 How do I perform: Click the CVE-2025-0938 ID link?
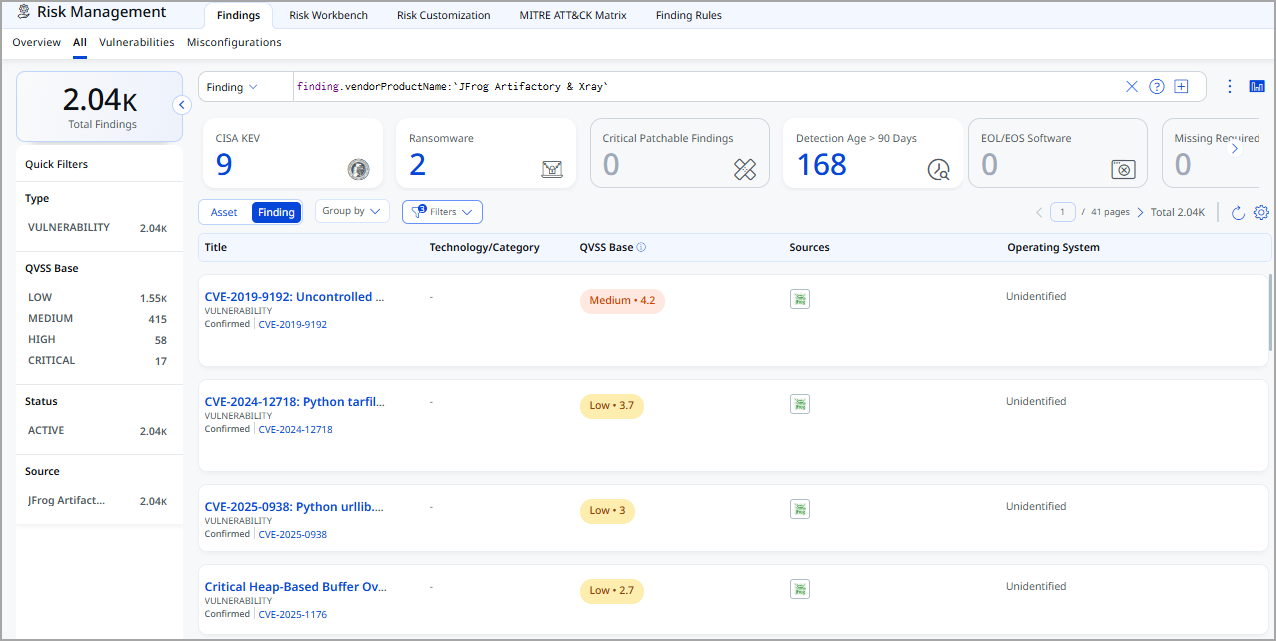pos(293,534)
